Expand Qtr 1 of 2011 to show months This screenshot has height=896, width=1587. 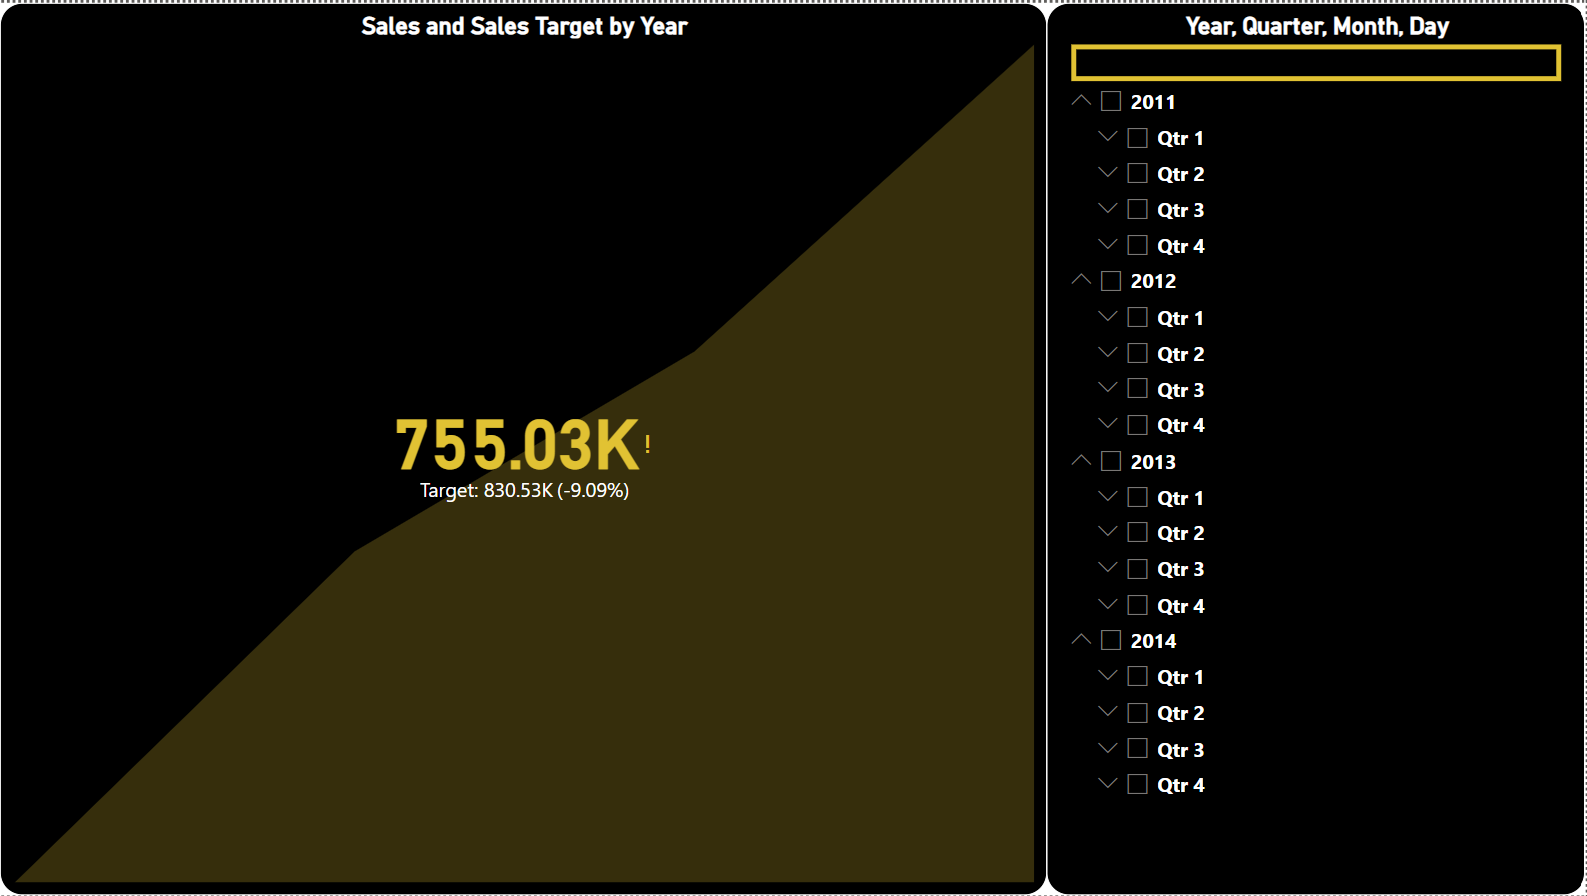click(x=1107, y=136)
